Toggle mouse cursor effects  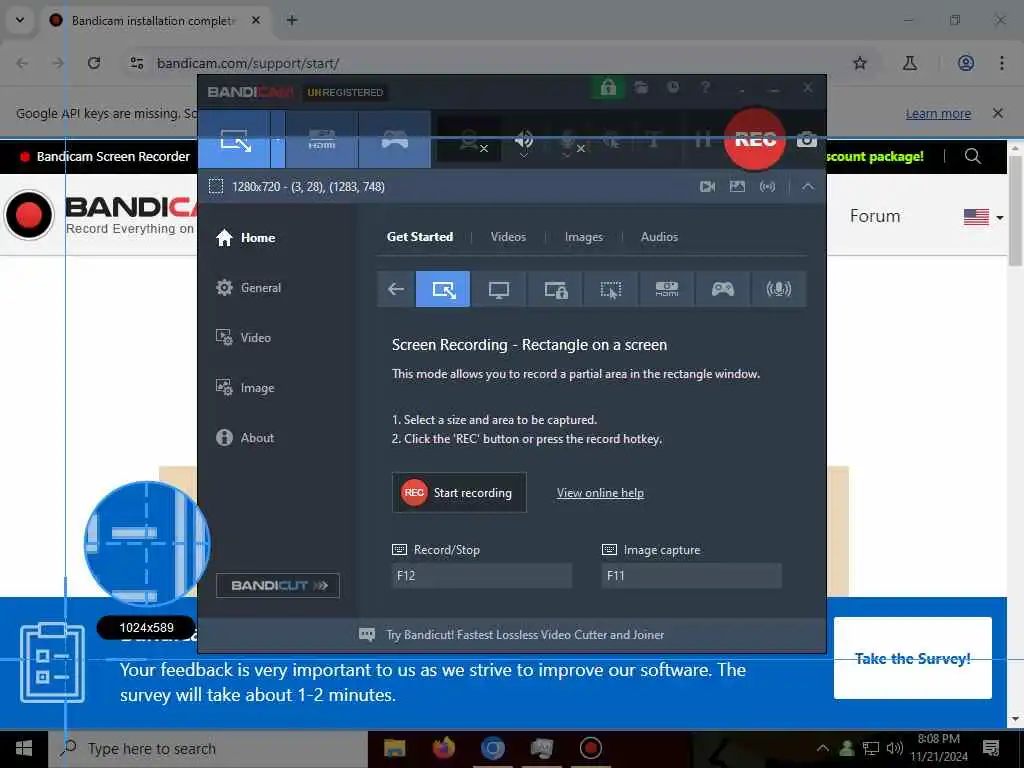point(612,140)
